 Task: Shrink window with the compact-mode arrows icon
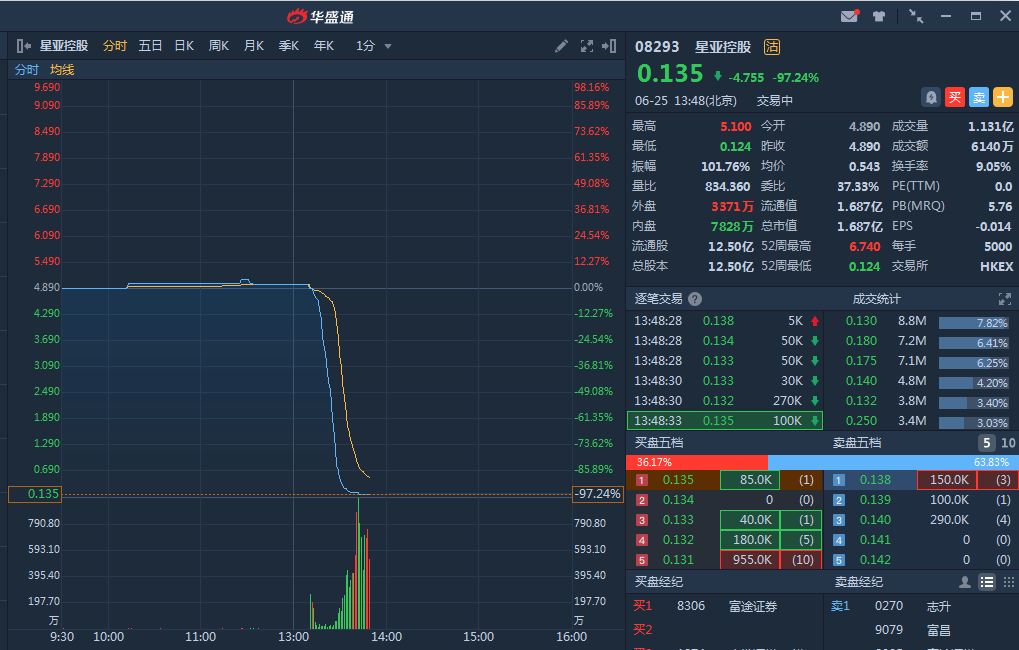coord(916,16)
